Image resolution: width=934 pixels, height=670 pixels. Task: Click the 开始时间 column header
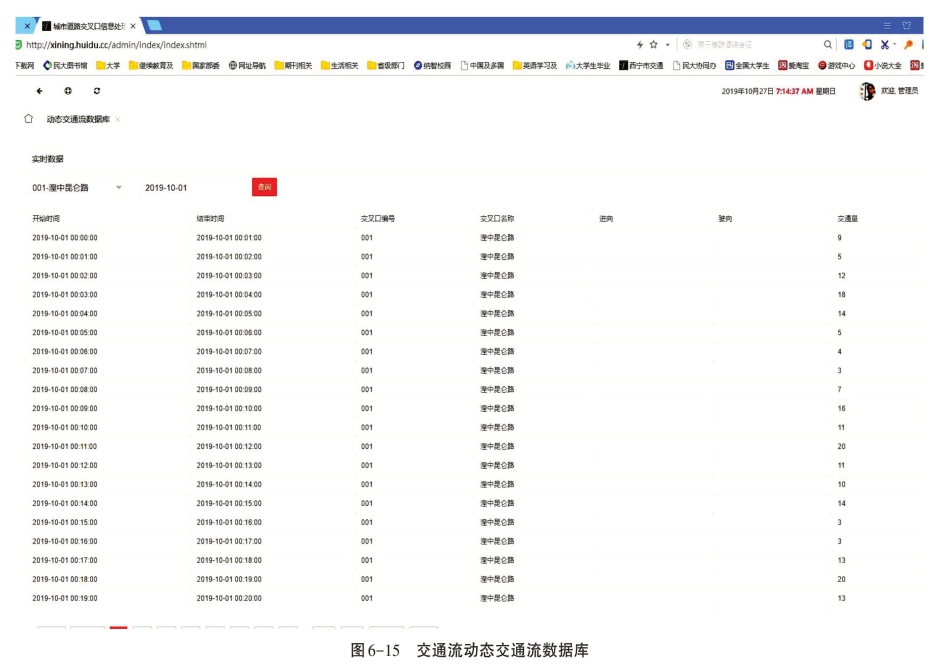46,219
